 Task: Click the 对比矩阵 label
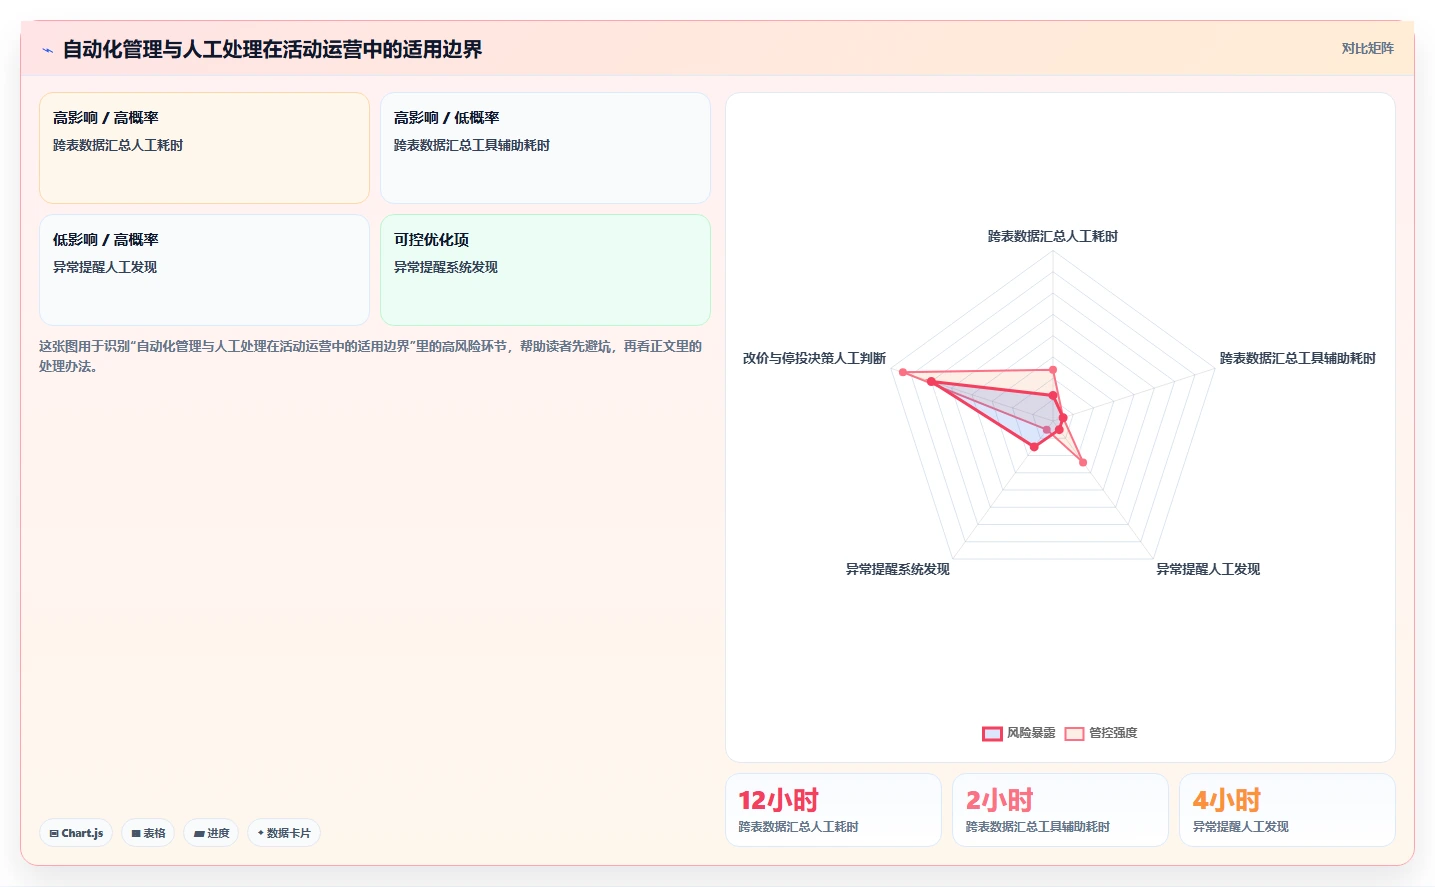coord(1367,48)
